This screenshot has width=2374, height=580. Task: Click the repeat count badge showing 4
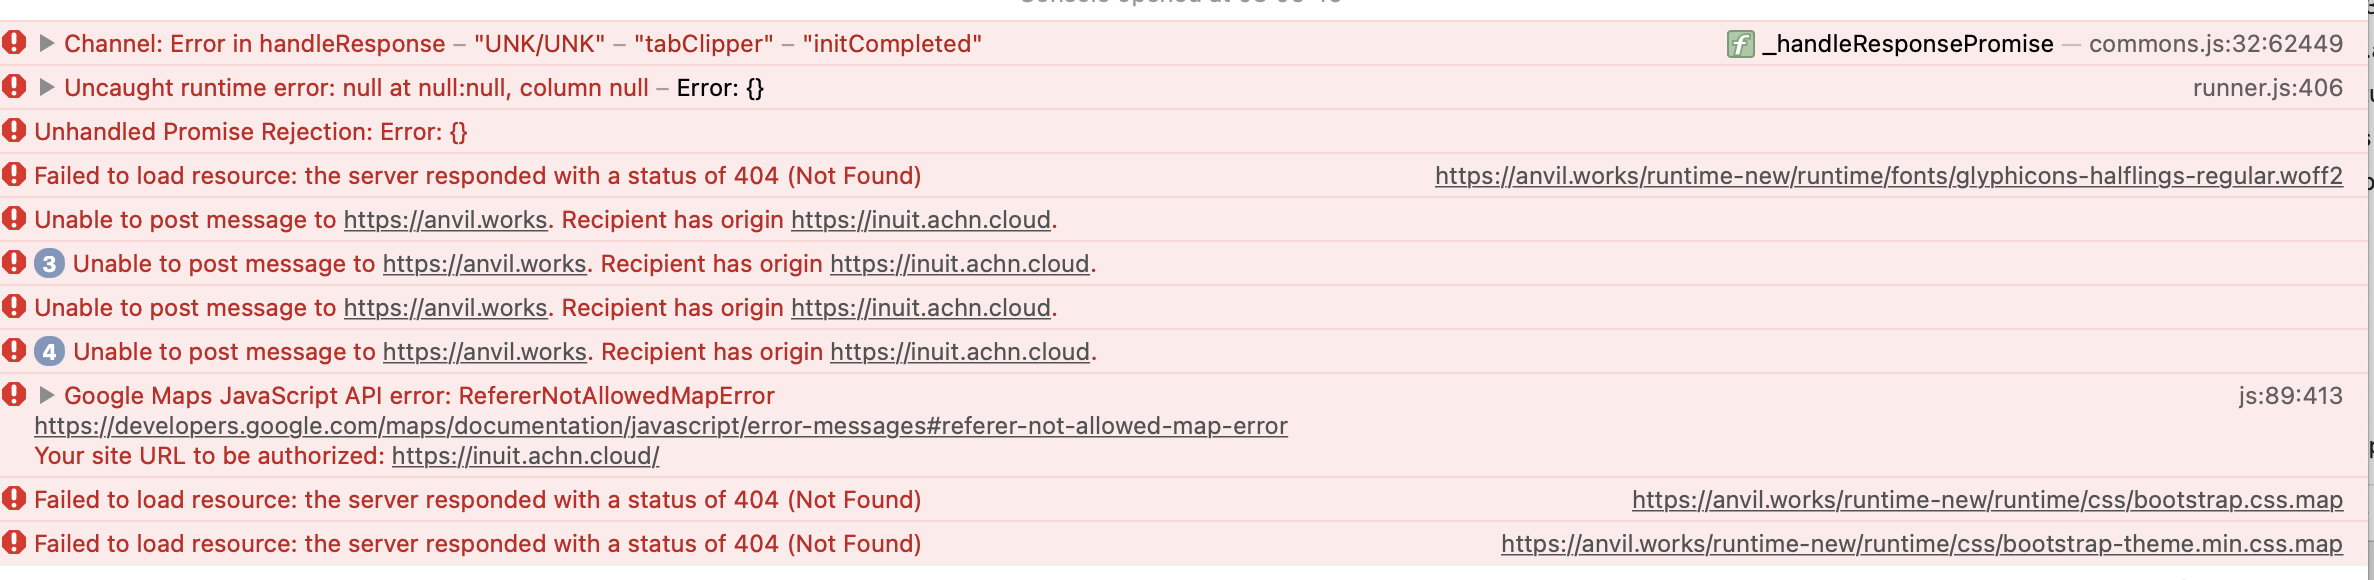pos(49,352)
